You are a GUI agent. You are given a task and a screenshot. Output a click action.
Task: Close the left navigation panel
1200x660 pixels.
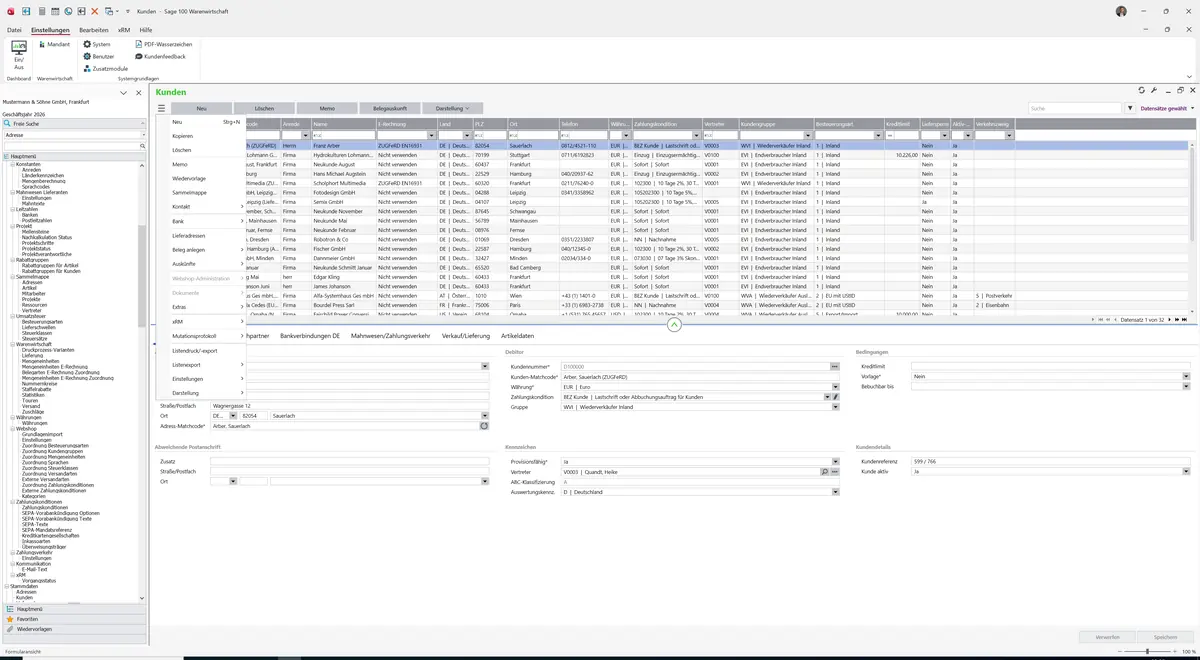(x=138, y=92)
